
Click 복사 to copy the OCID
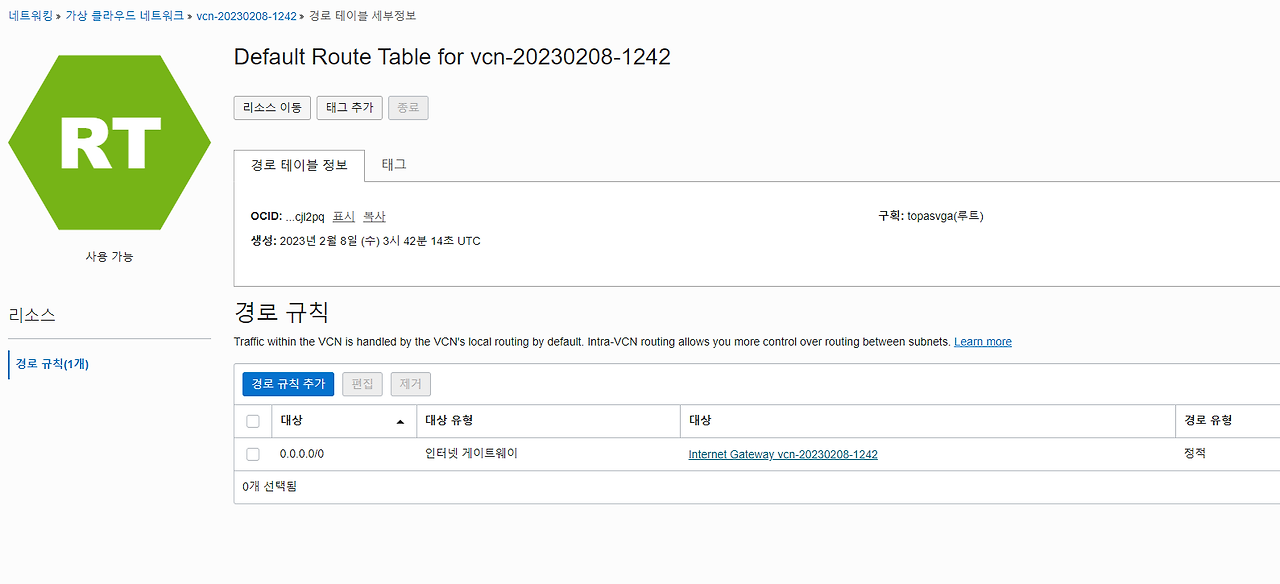click(373, 216)
